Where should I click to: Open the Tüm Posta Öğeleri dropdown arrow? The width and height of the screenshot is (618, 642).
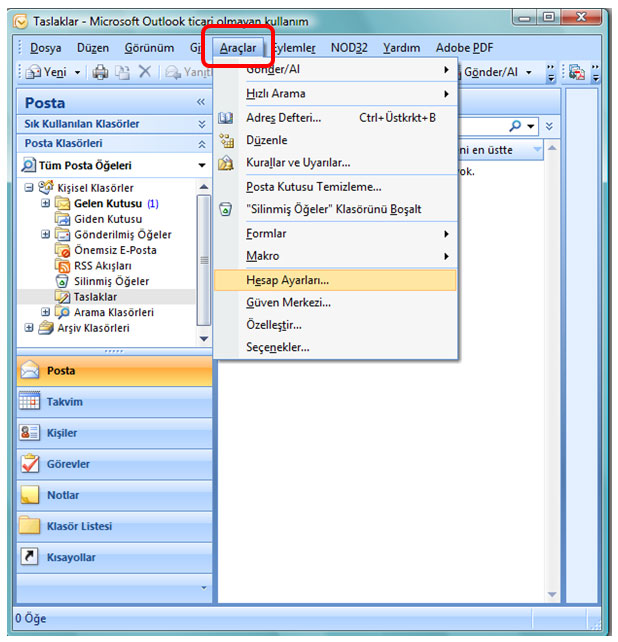pos(202,165)
